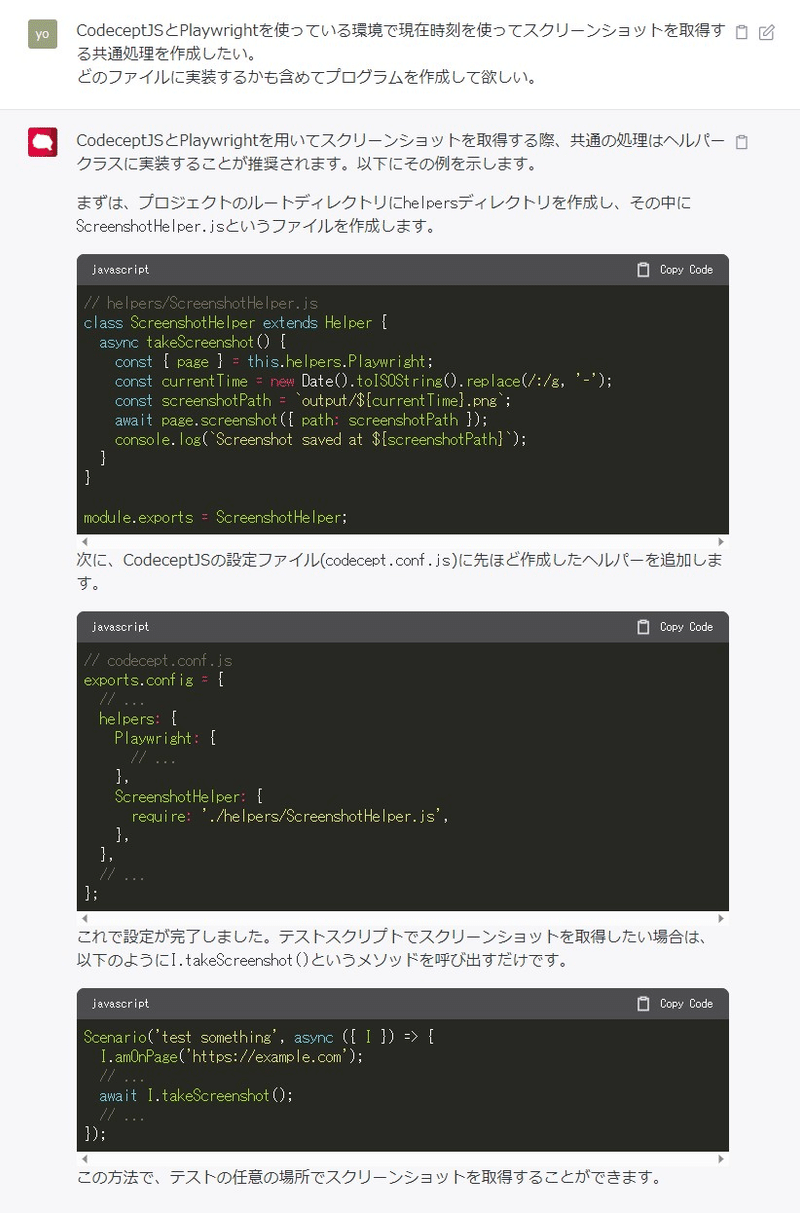The height and width of the screenshot is (1213, 800).
Task: Copy Code for Scenario test block
Action: tap(675, 1003)
